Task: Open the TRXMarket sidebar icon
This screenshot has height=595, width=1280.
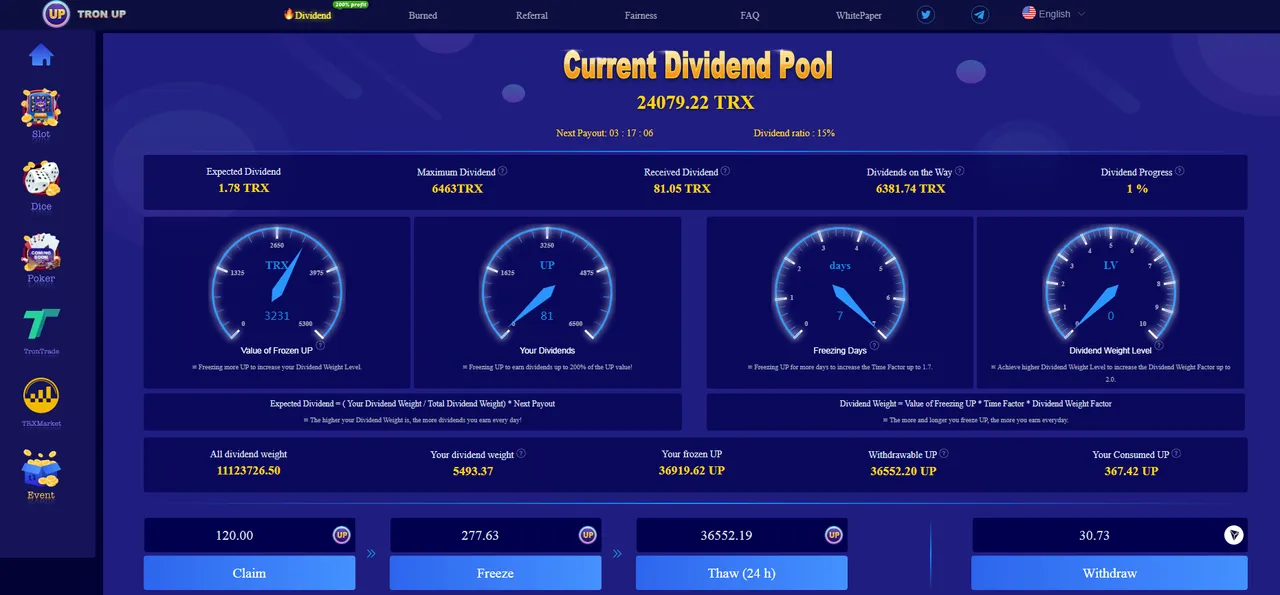Action: point(41,397)
